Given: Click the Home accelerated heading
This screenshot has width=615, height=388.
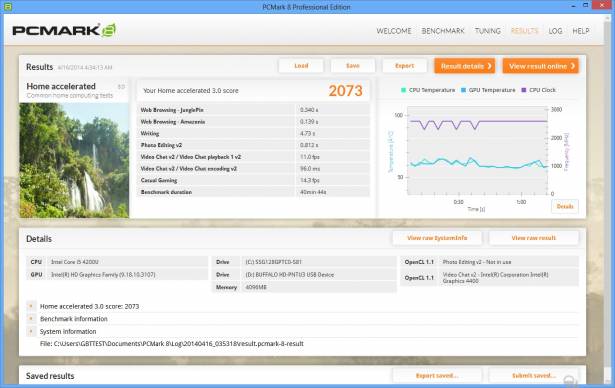Looking at the screenshot, I should (x=61, y=86).
